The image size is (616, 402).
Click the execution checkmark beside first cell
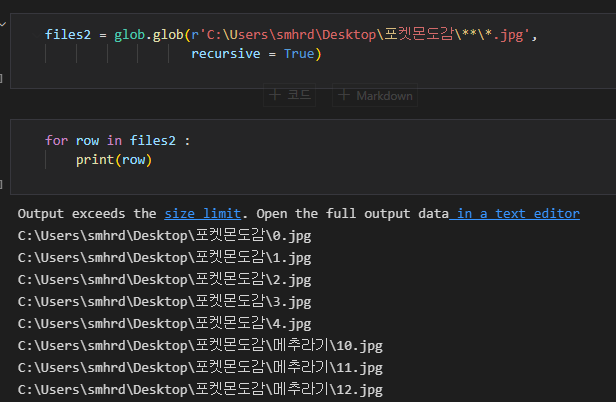(x=3, y=24)
